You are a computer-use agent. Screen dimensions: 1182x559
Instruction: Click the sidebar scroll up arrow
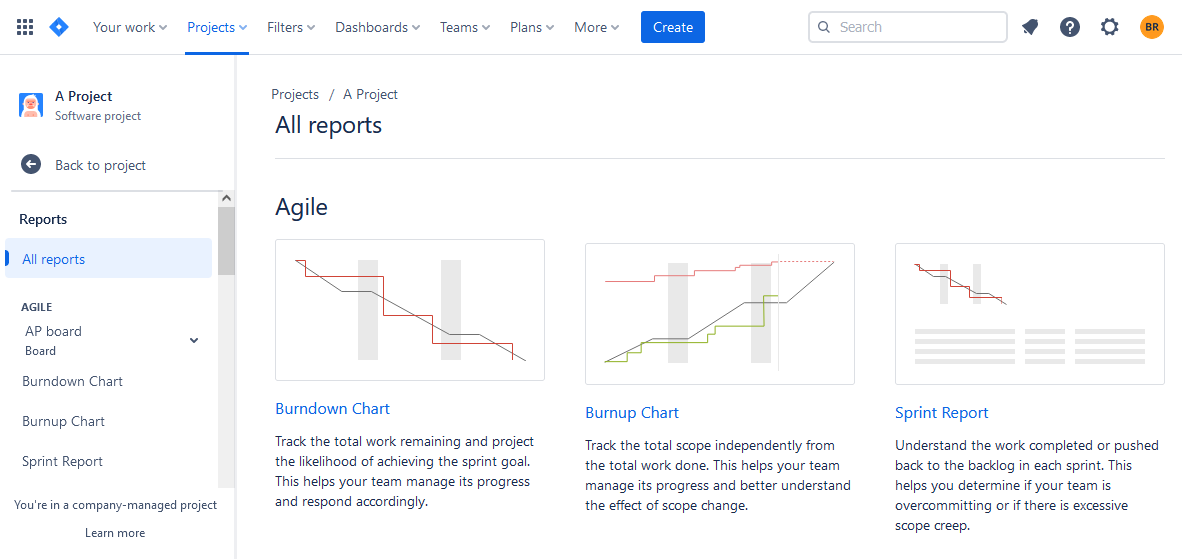(x=226, y=198)
